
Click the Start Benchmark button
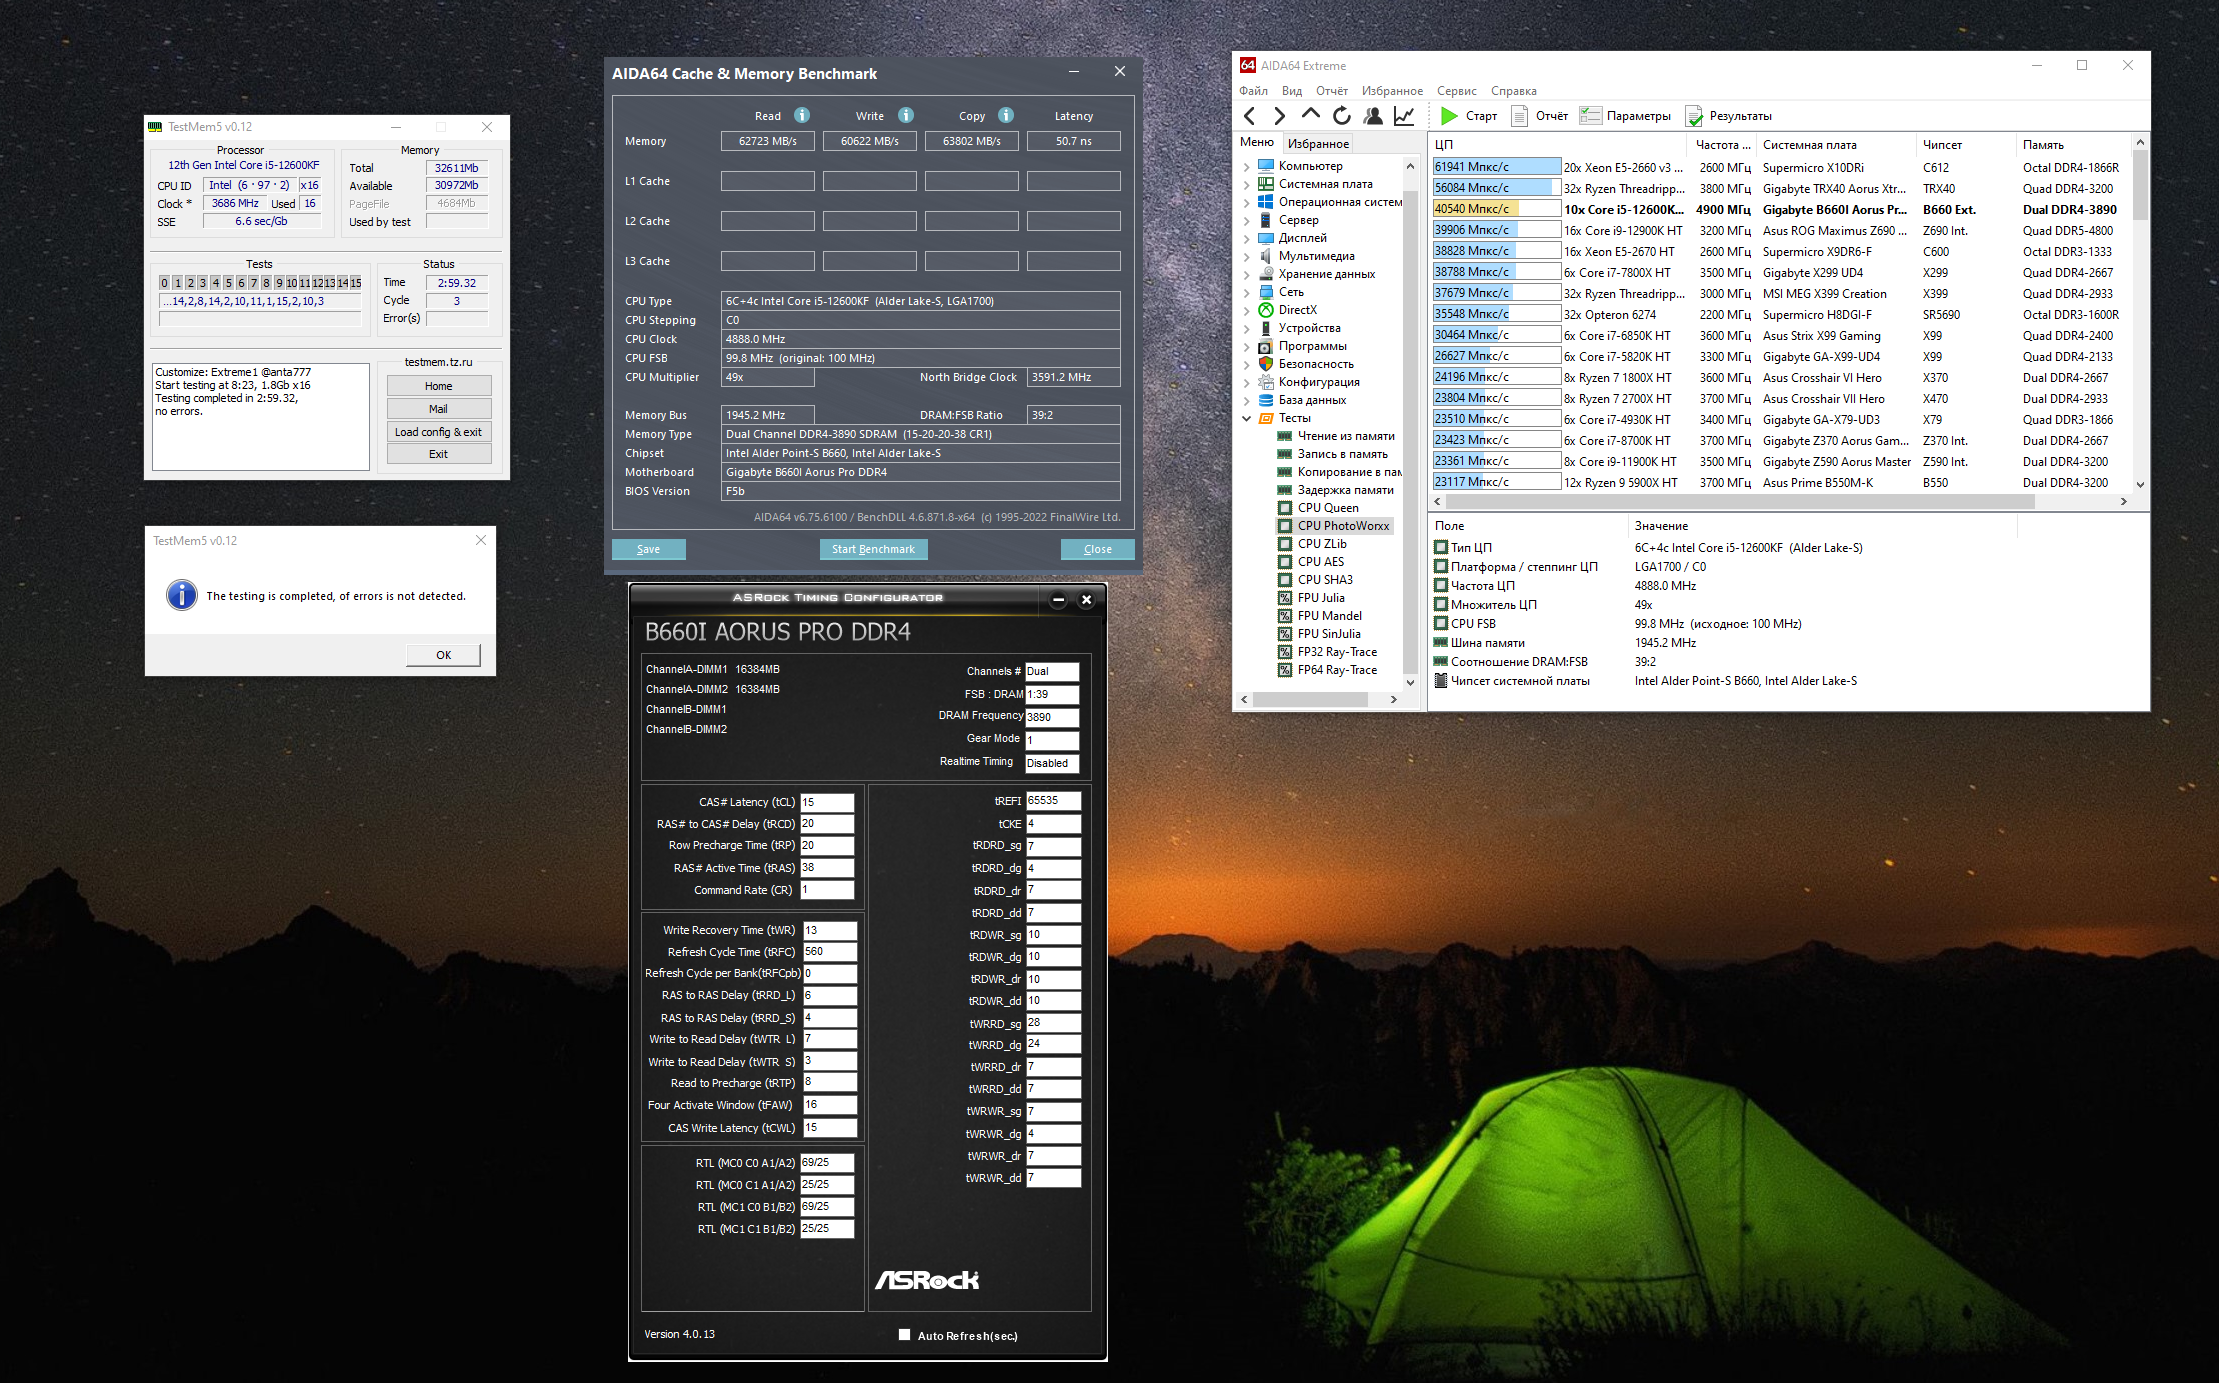click(873, 549)
